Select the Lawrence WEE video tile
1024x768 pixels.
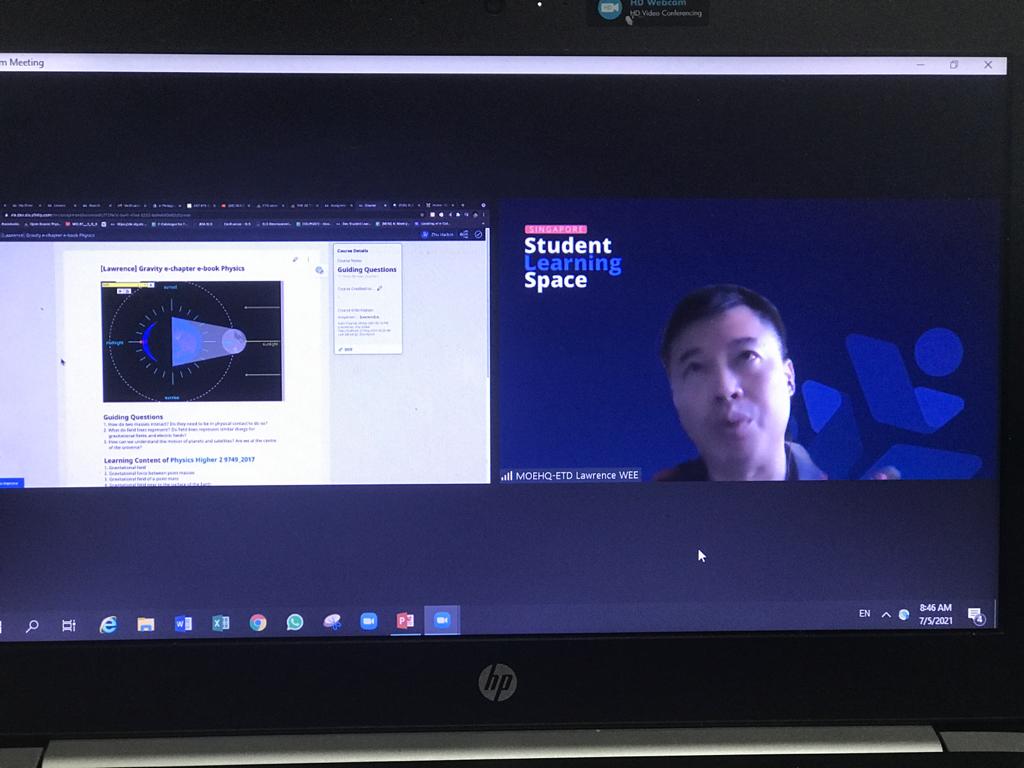[x=750, y=341]
